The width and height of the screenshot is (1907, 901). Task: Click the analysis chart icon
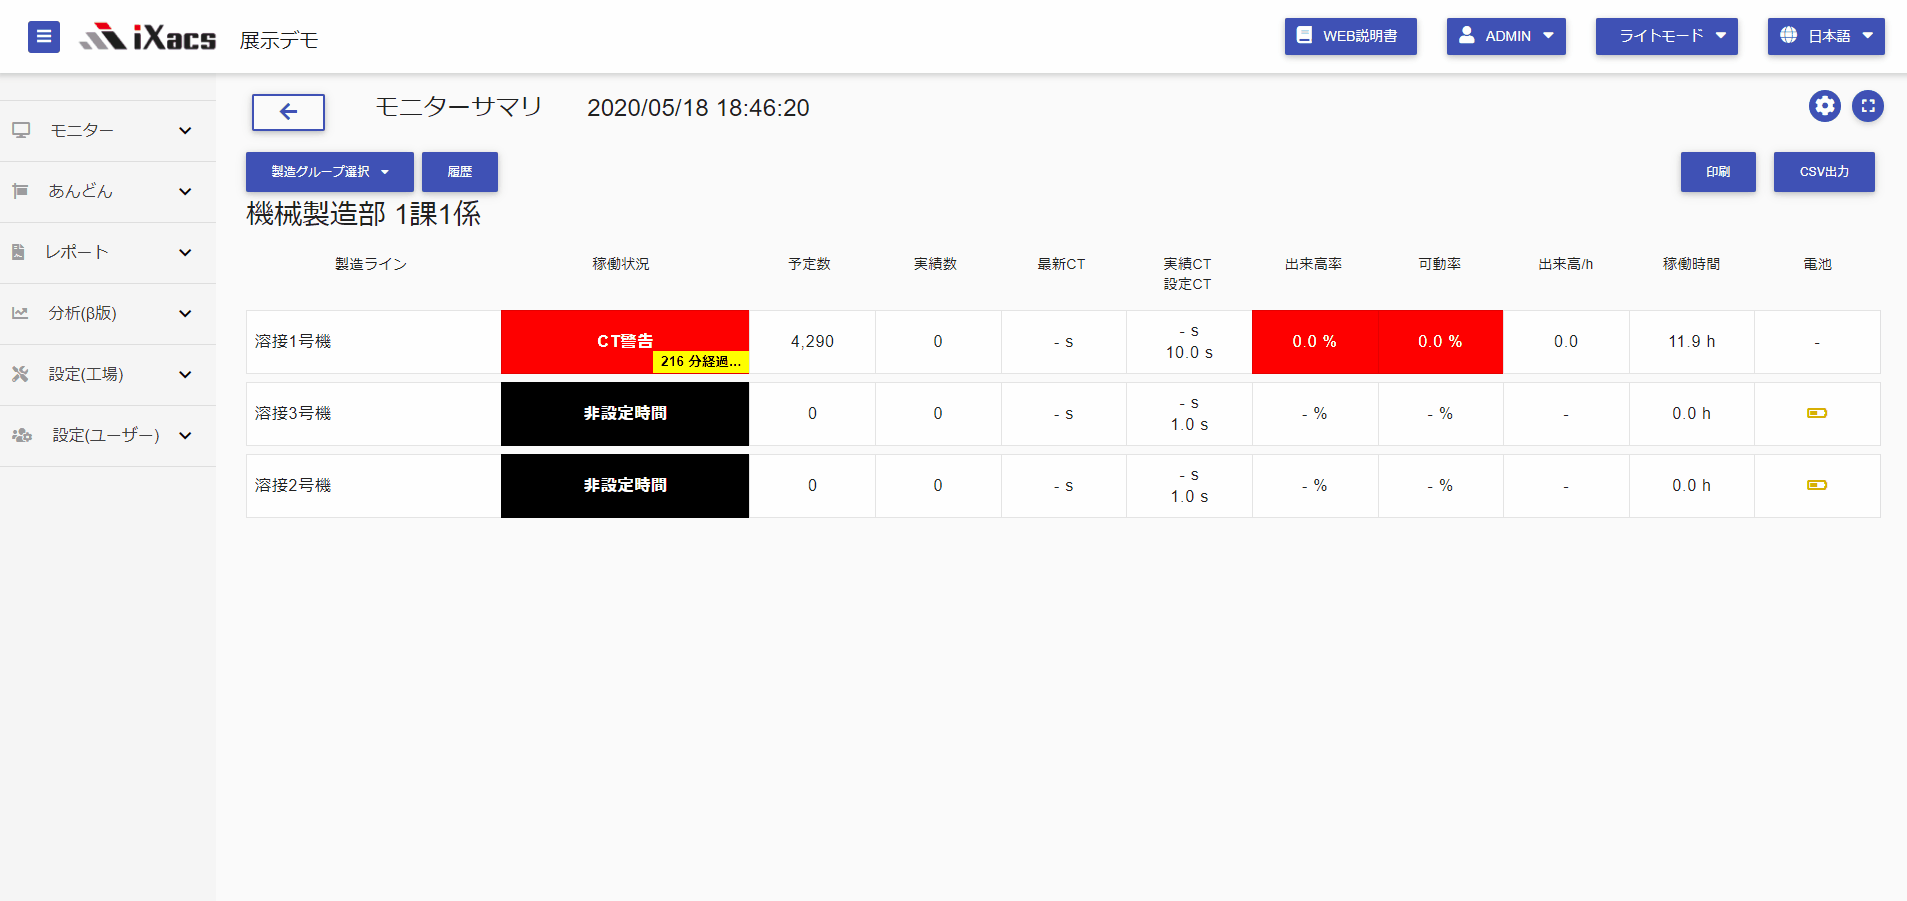coord(20,313)
